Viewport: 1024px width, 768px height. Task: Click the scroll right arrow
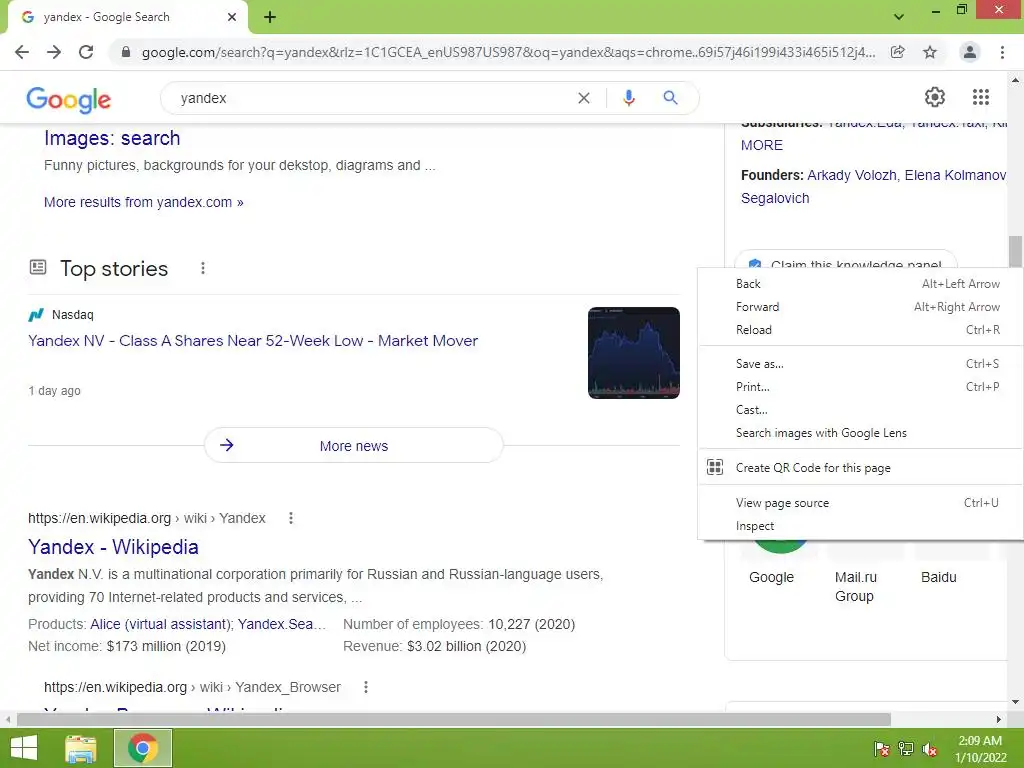[x=999, y=720]
